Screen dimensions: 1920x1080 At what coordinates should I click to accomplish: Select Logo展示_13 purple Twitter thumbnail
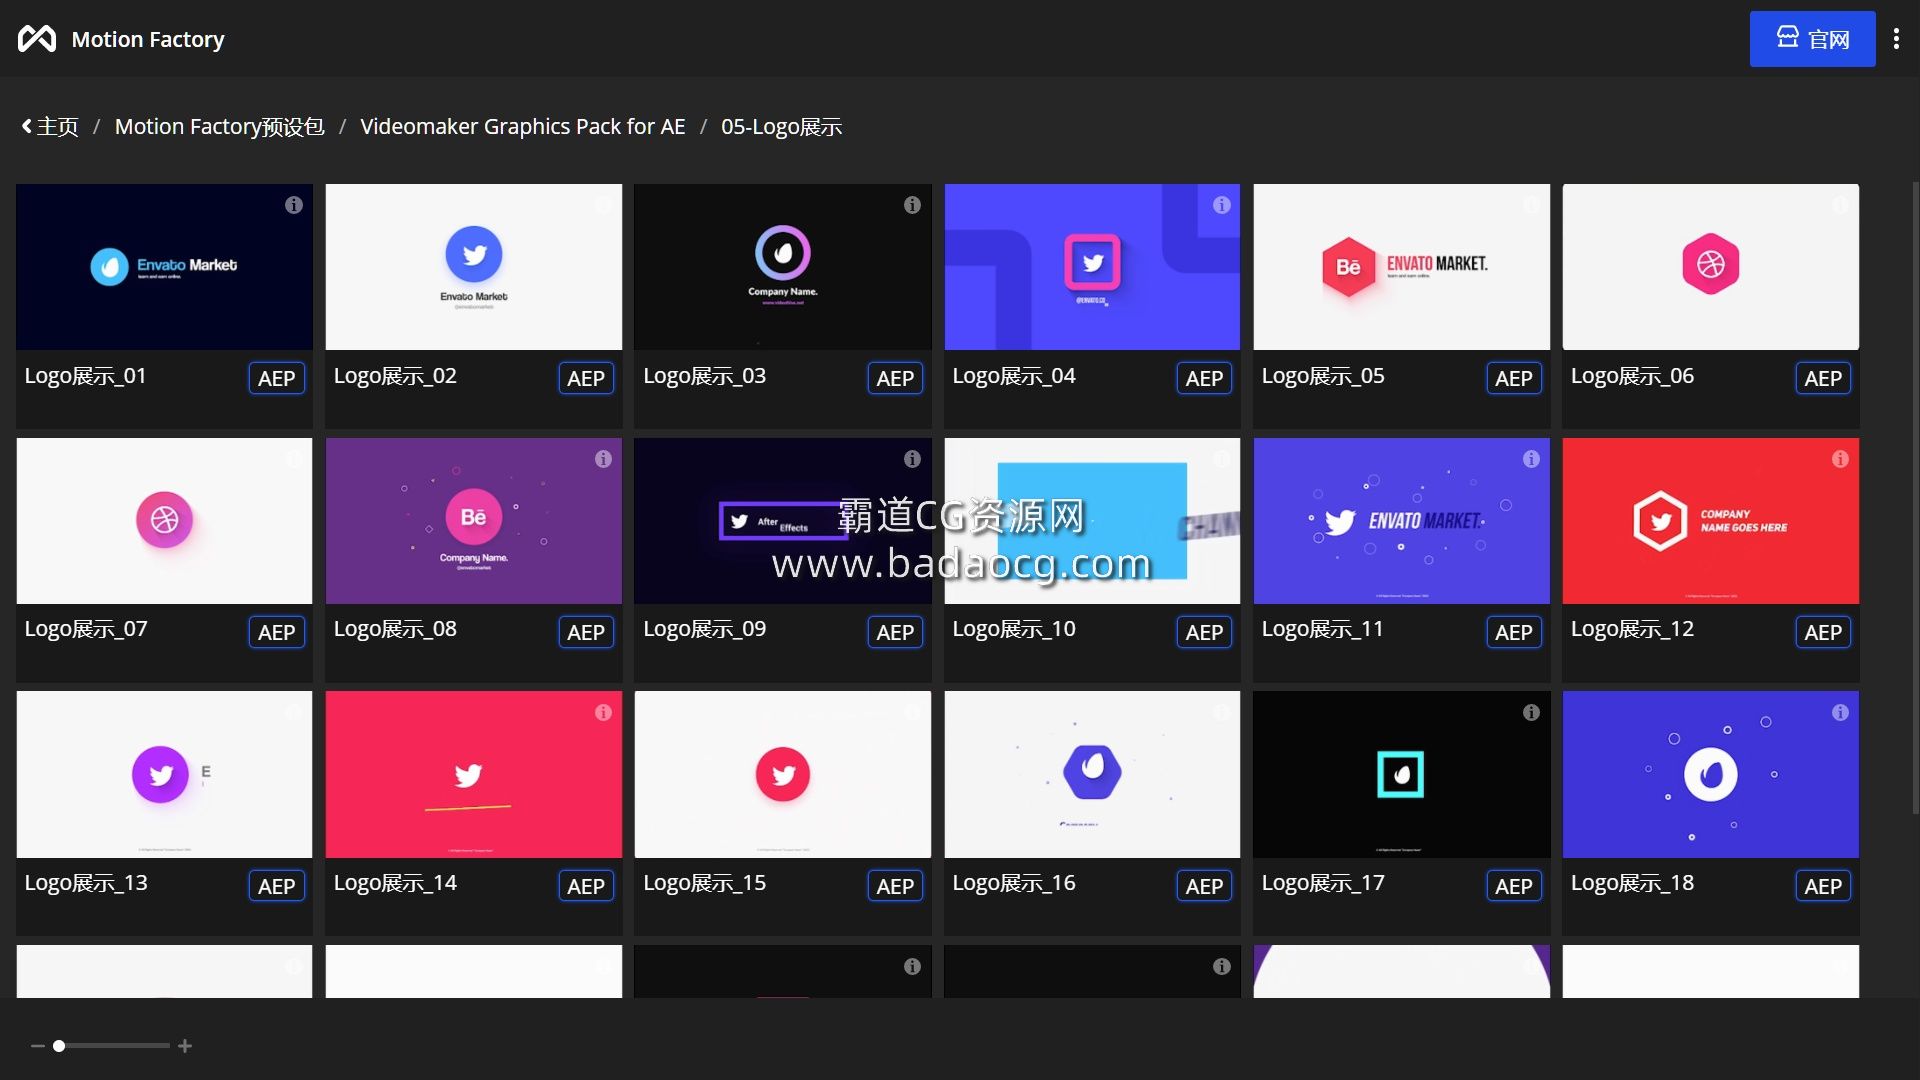[x=164, y=774]
